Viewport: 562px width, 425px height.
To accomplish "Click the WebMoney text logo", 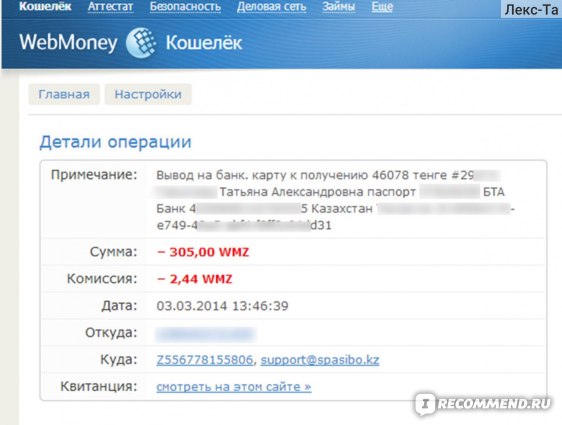I will (68, 42).
